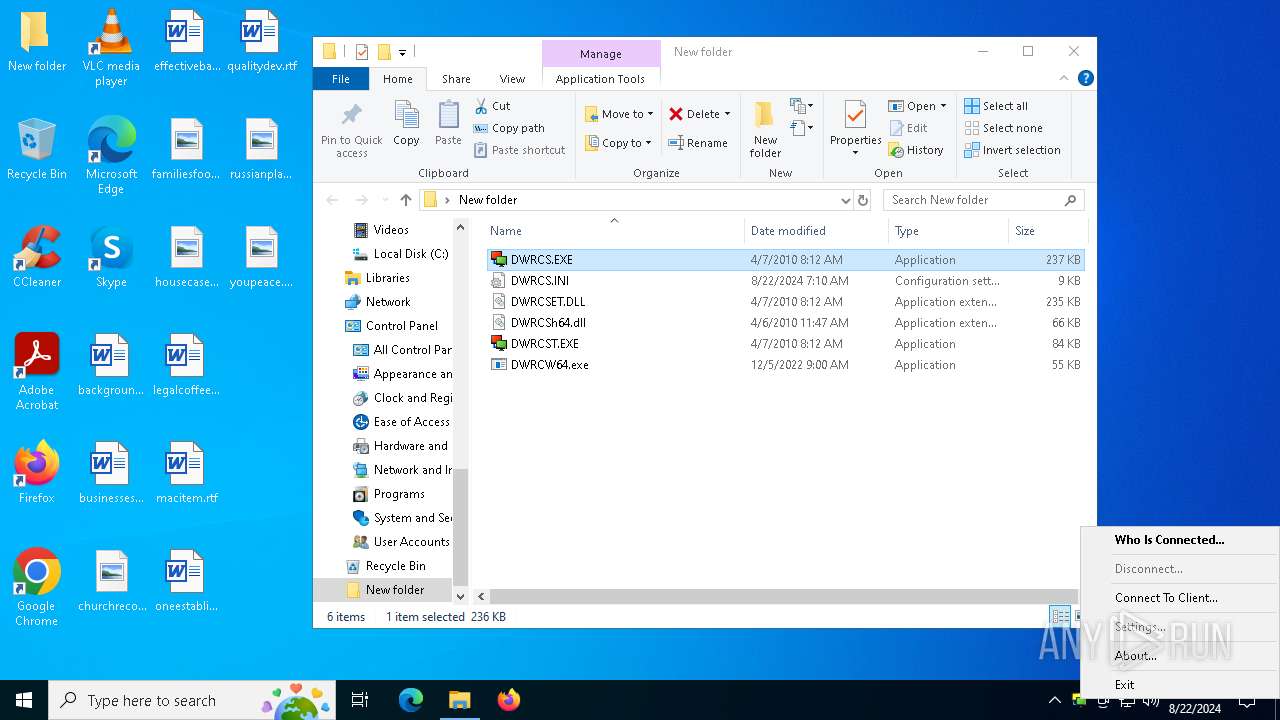Click the Windows Start button
Viewport: 1280px width, 720px height.
tap(24, 700)
